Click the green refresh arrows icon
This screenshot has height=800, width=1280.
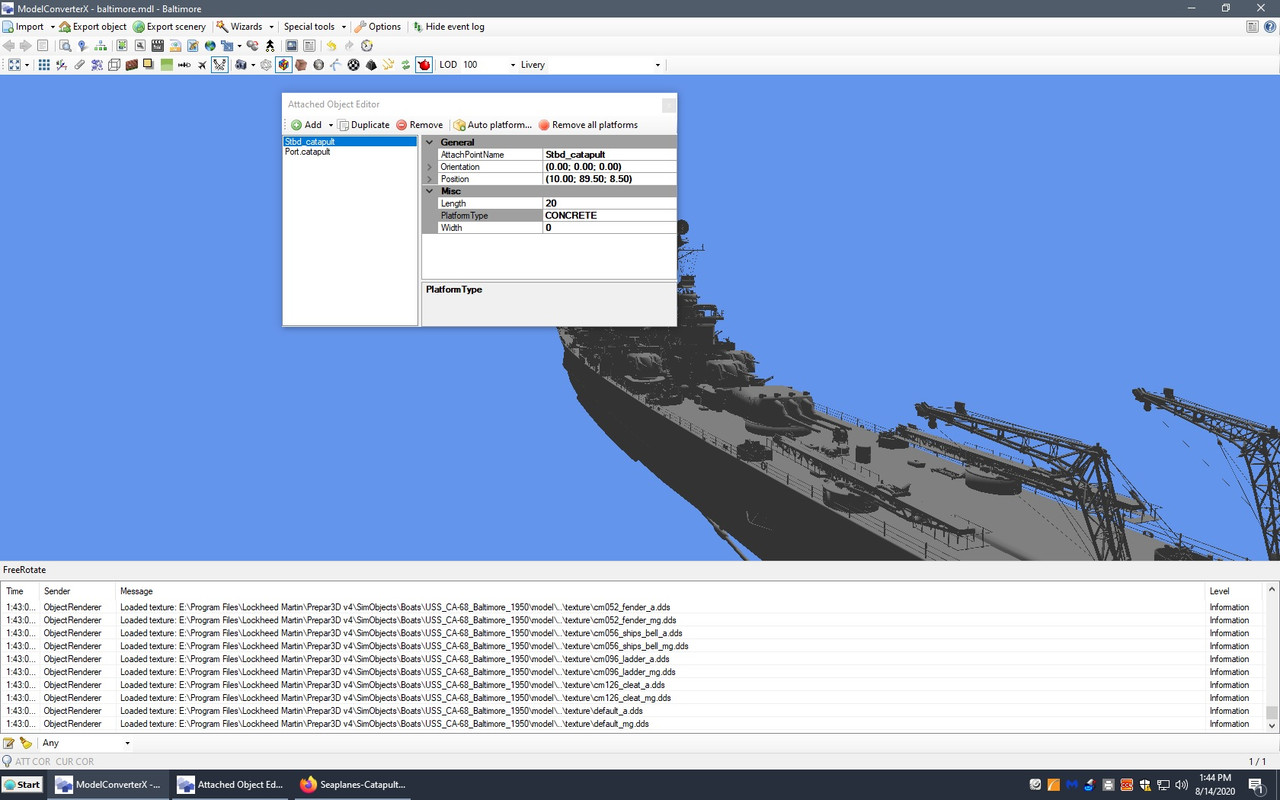click(406, 65)
